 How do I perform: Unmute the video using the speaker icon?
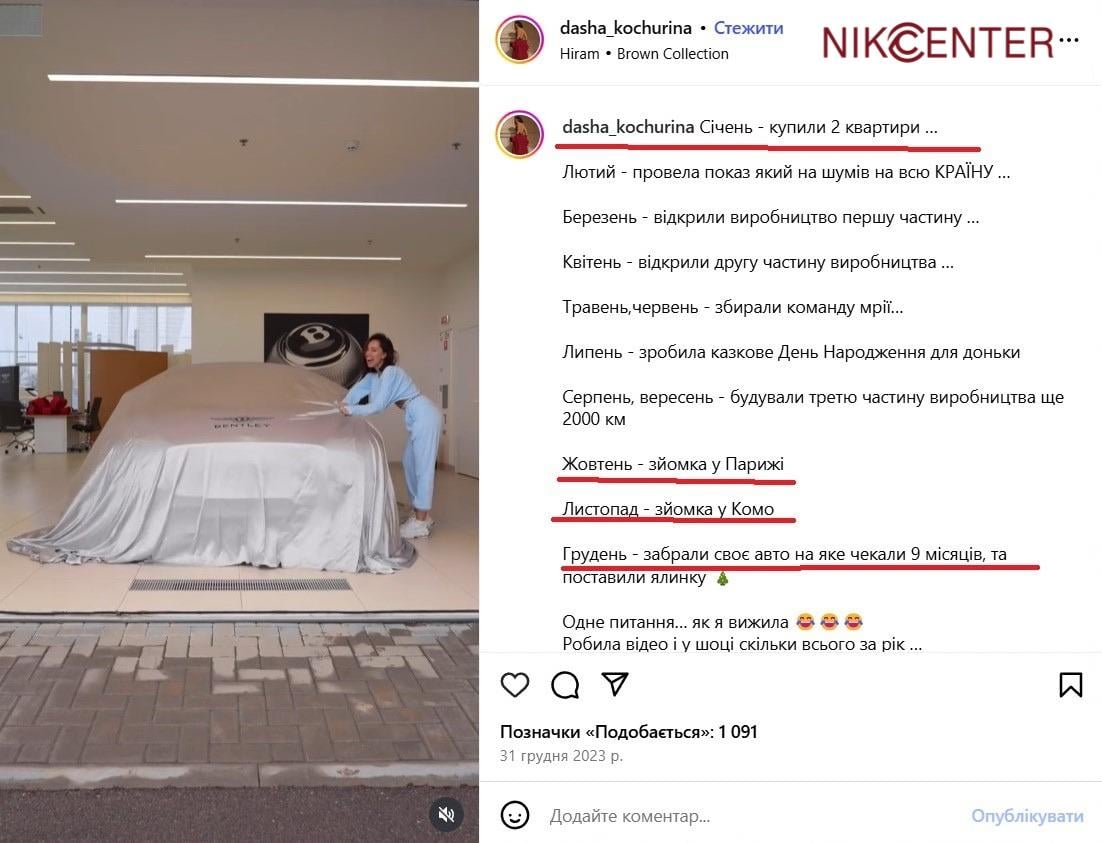point(446,814)
